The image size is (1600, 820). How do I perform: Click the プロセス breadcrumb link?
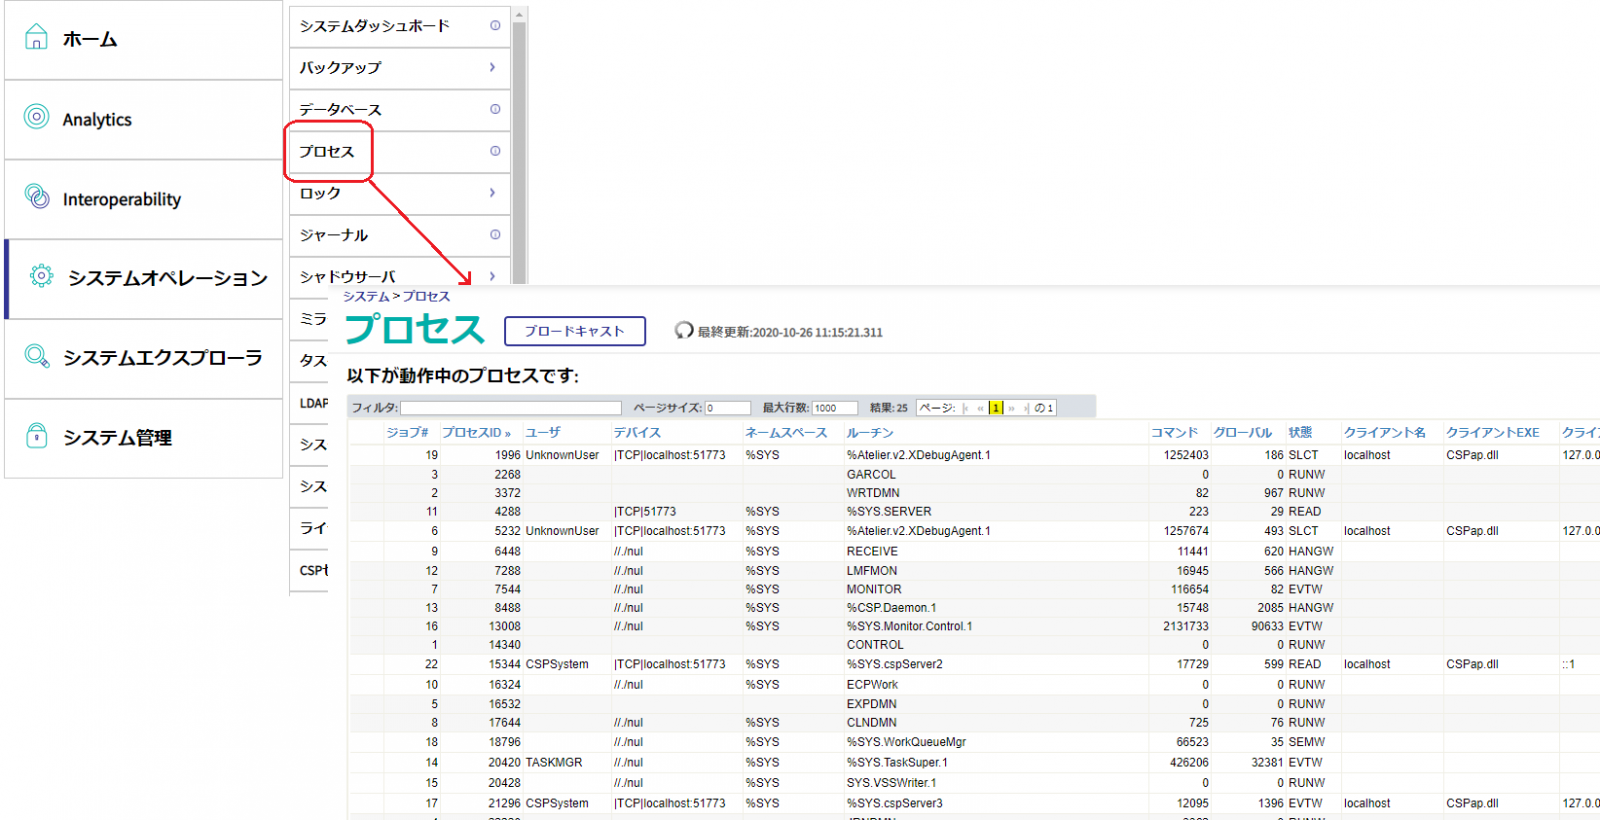(x=426, y=296)
